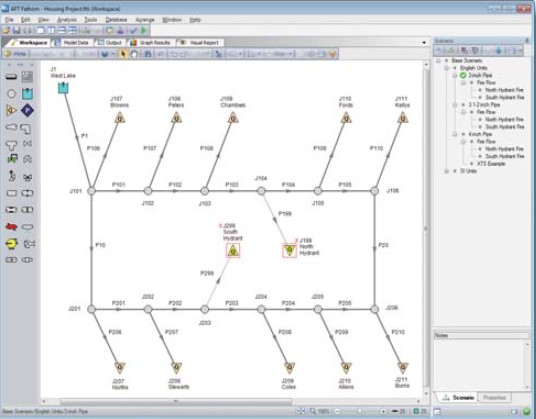The width and height of the screenshot is (536, 419).
Task: Click the zoom slider in status bar
Action: [x=360, y=411]
